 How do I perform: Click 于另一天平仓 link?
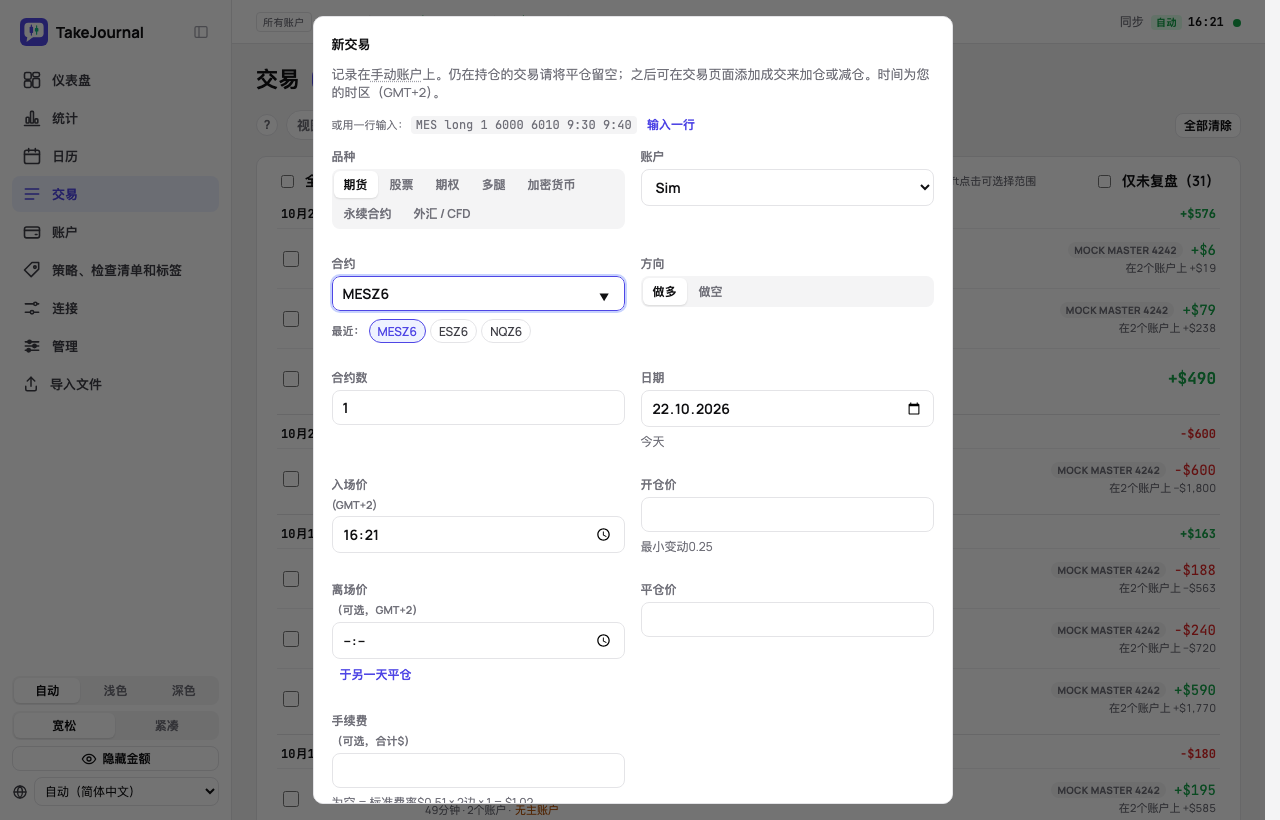coord(375,675)
